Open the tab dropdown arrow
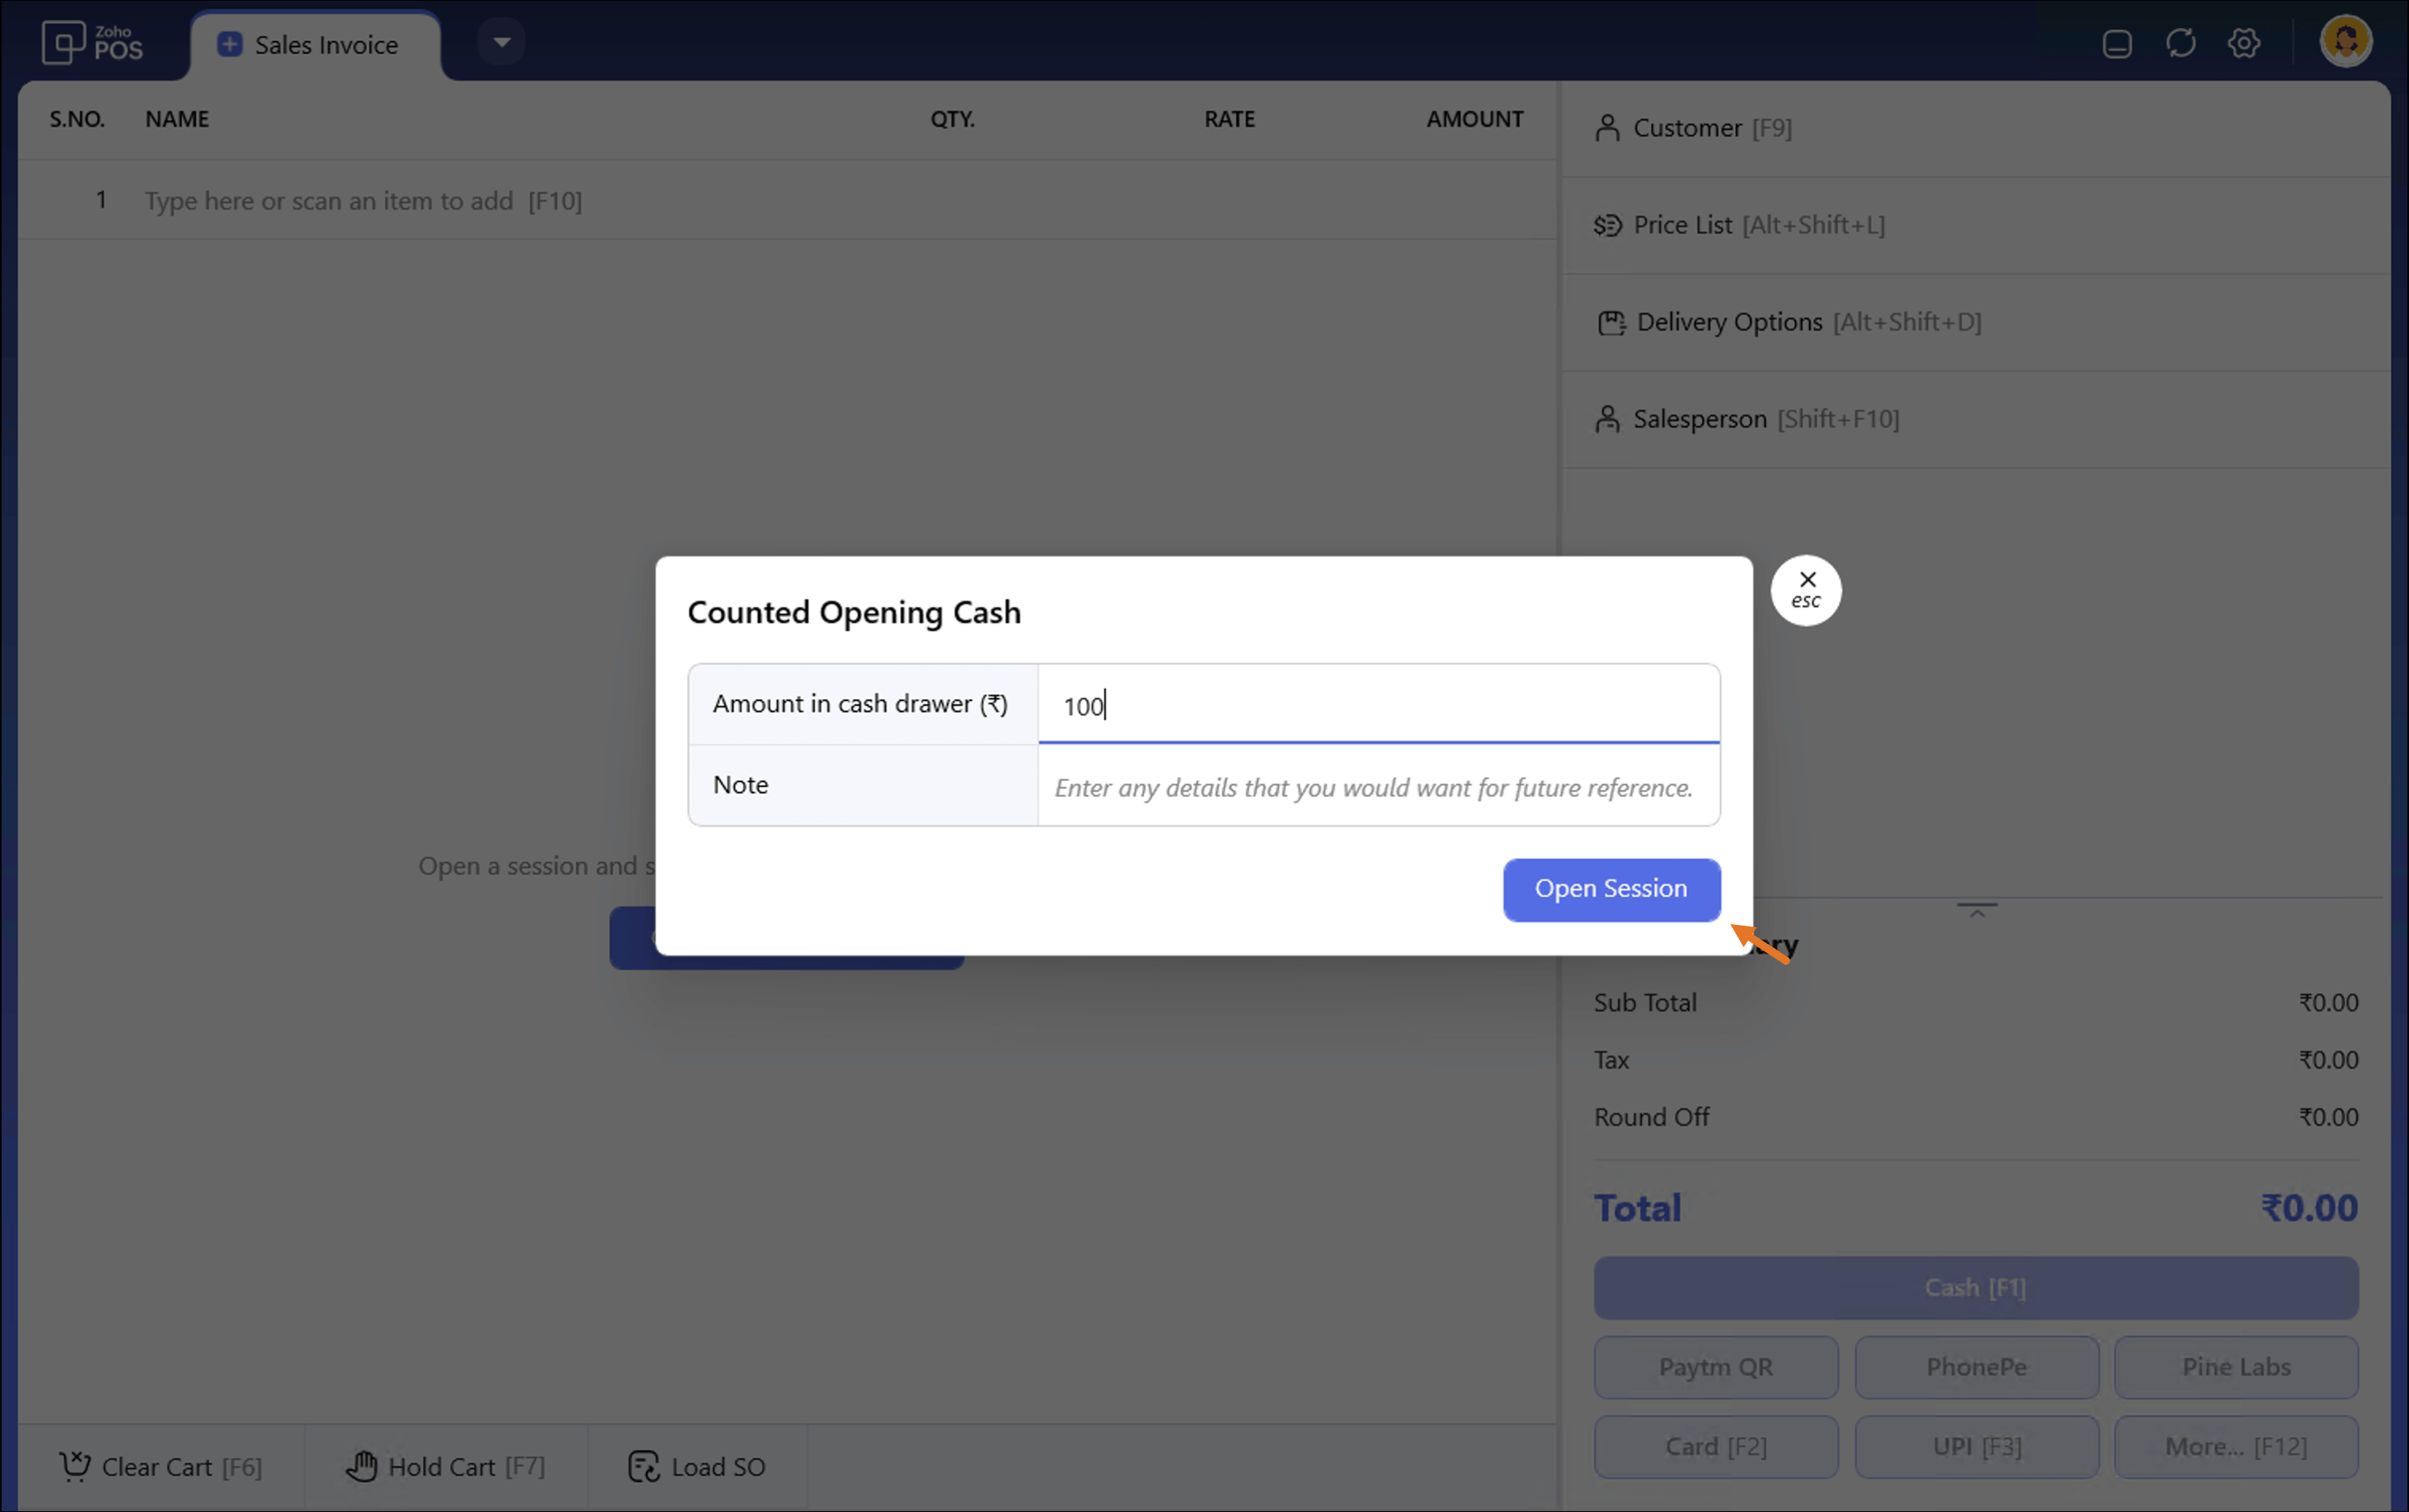 502,42
